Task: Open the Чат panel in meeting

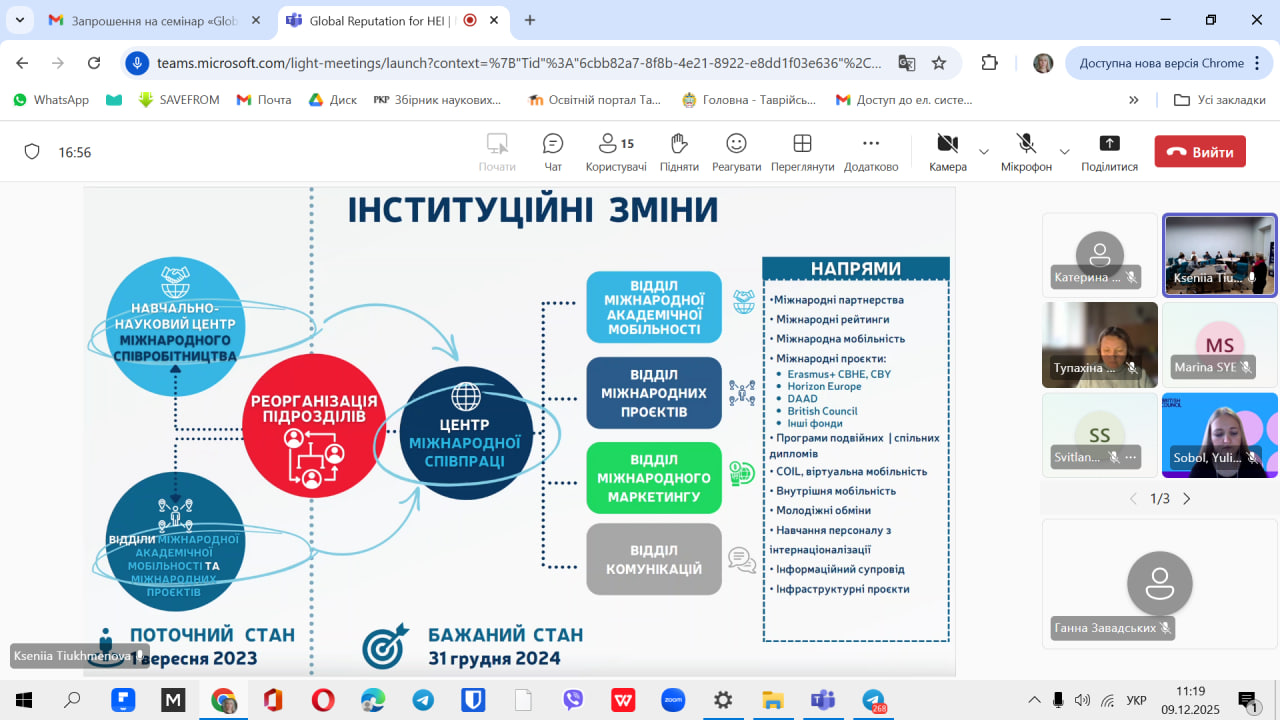Action: [x=553, y=152]
